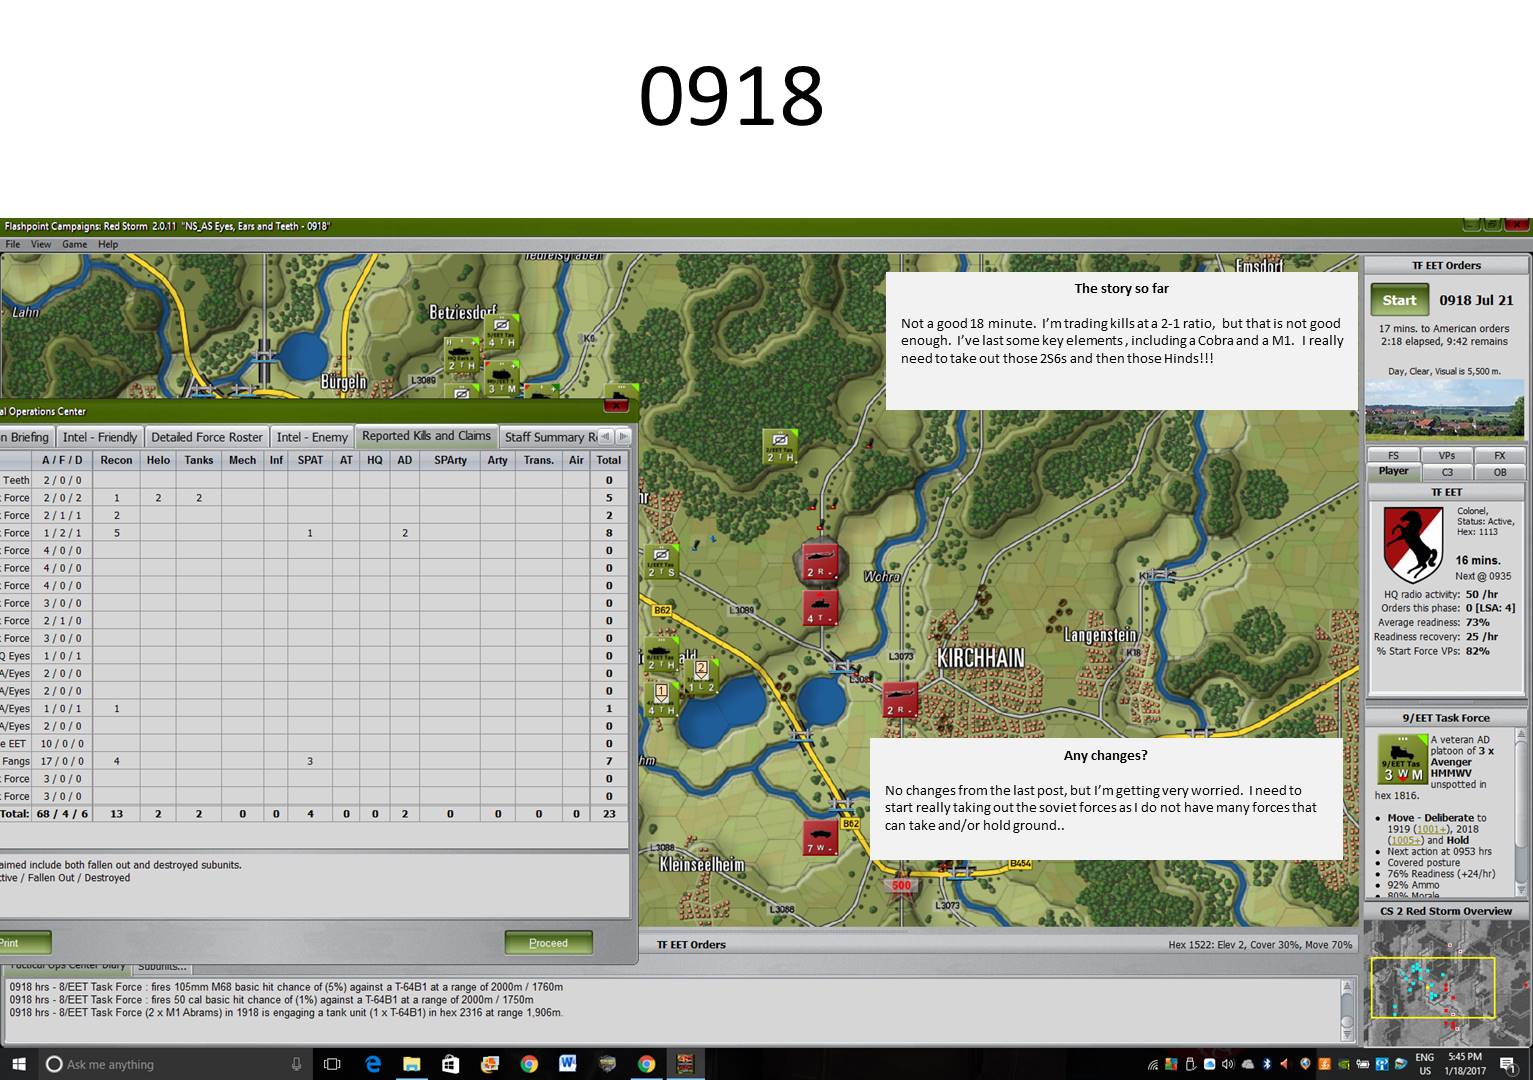Click the grand total cell showing 23
Viewport: 1533px width, 1080px height.
point(608,814)
